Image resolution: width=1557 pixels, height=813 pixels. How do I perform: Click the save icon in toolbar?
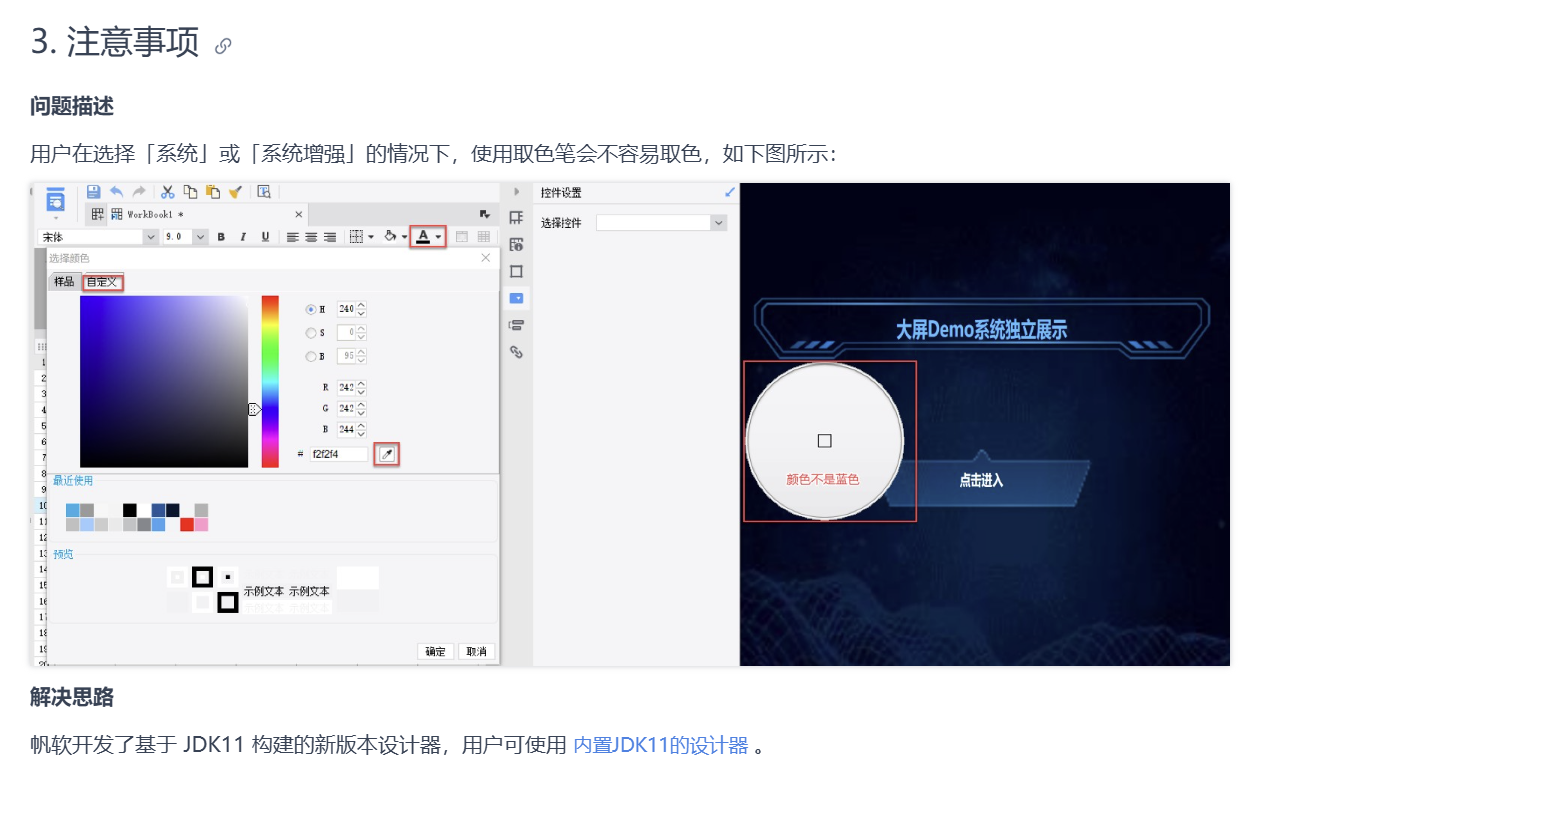[93, 192]
